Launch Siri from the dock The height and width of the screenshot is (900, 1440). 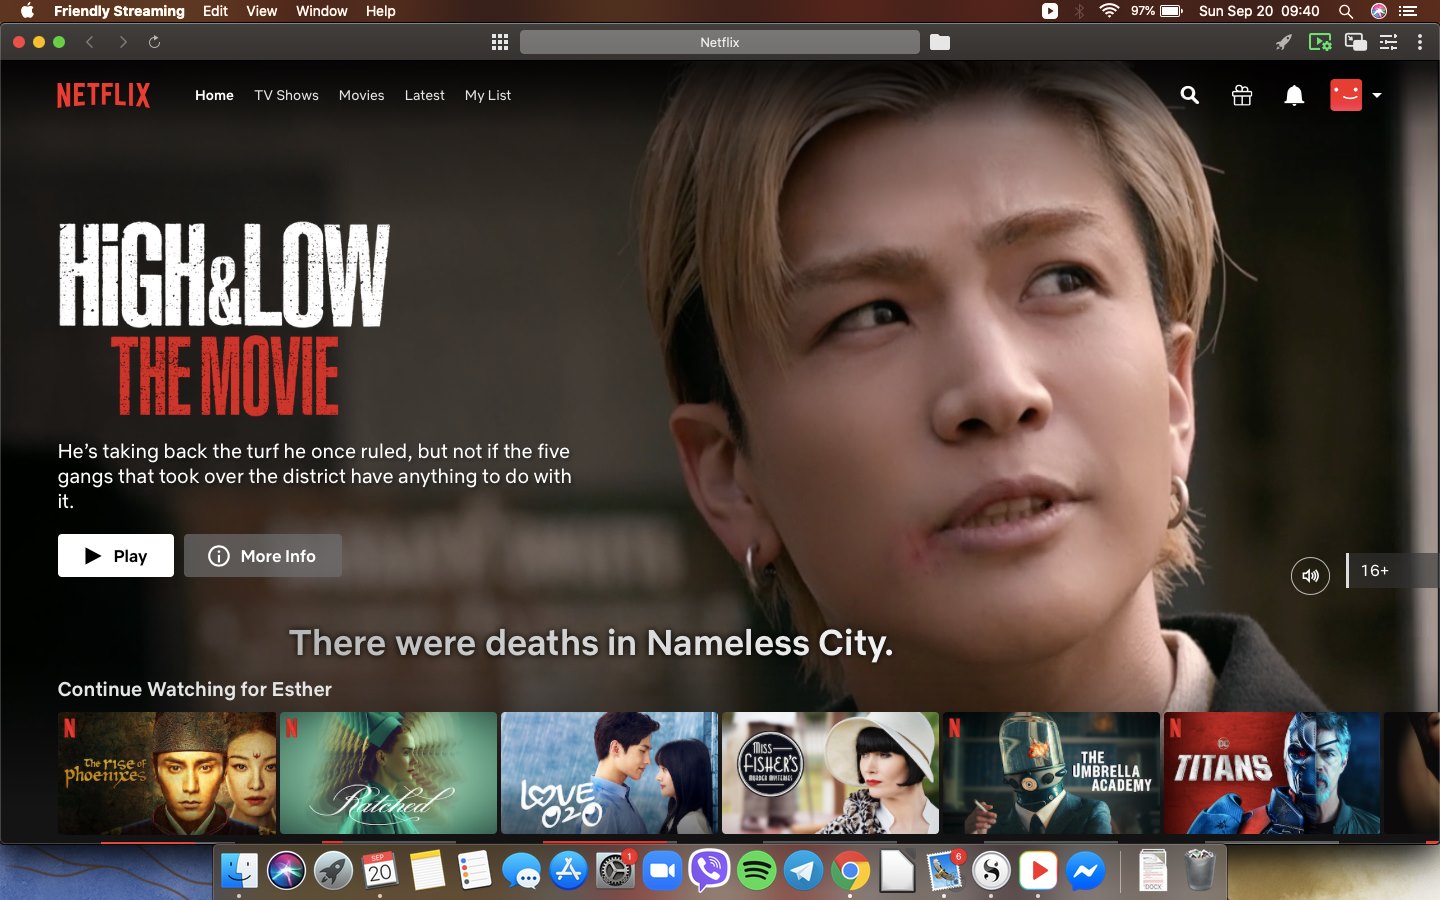click(286, 871)
